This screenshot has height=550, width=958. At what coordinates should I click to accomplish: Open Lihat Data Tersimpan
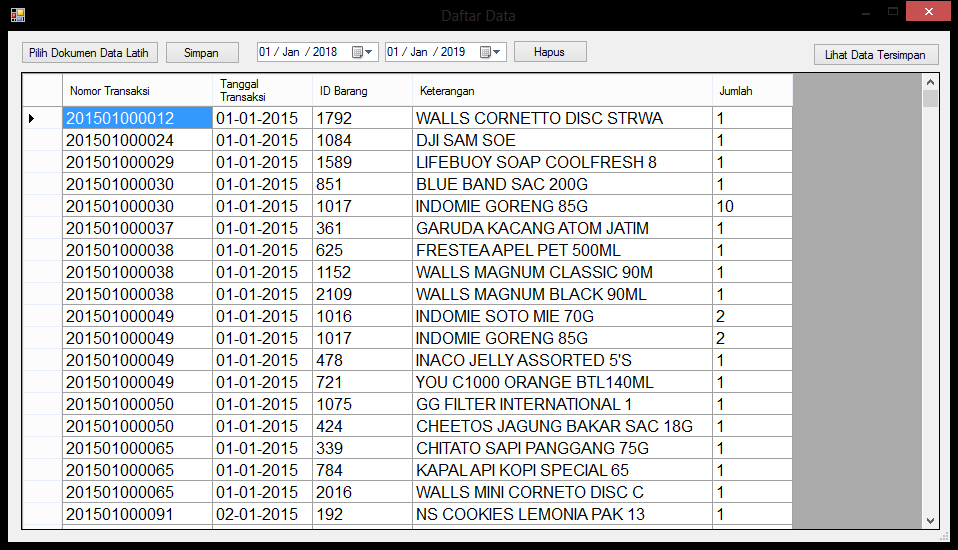(875, 55)
